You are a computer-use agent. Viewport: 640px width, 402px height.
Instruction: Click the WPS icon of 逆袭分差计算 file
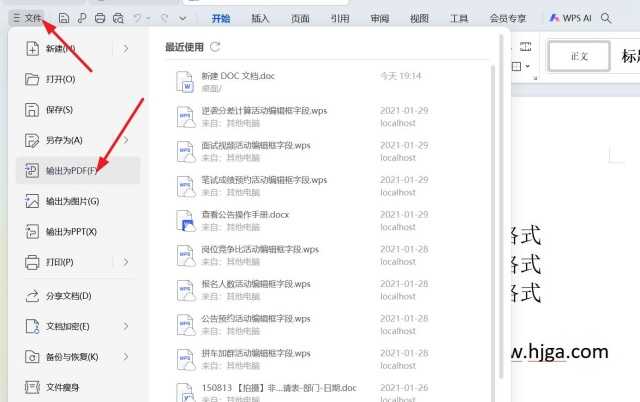[185, 117]
